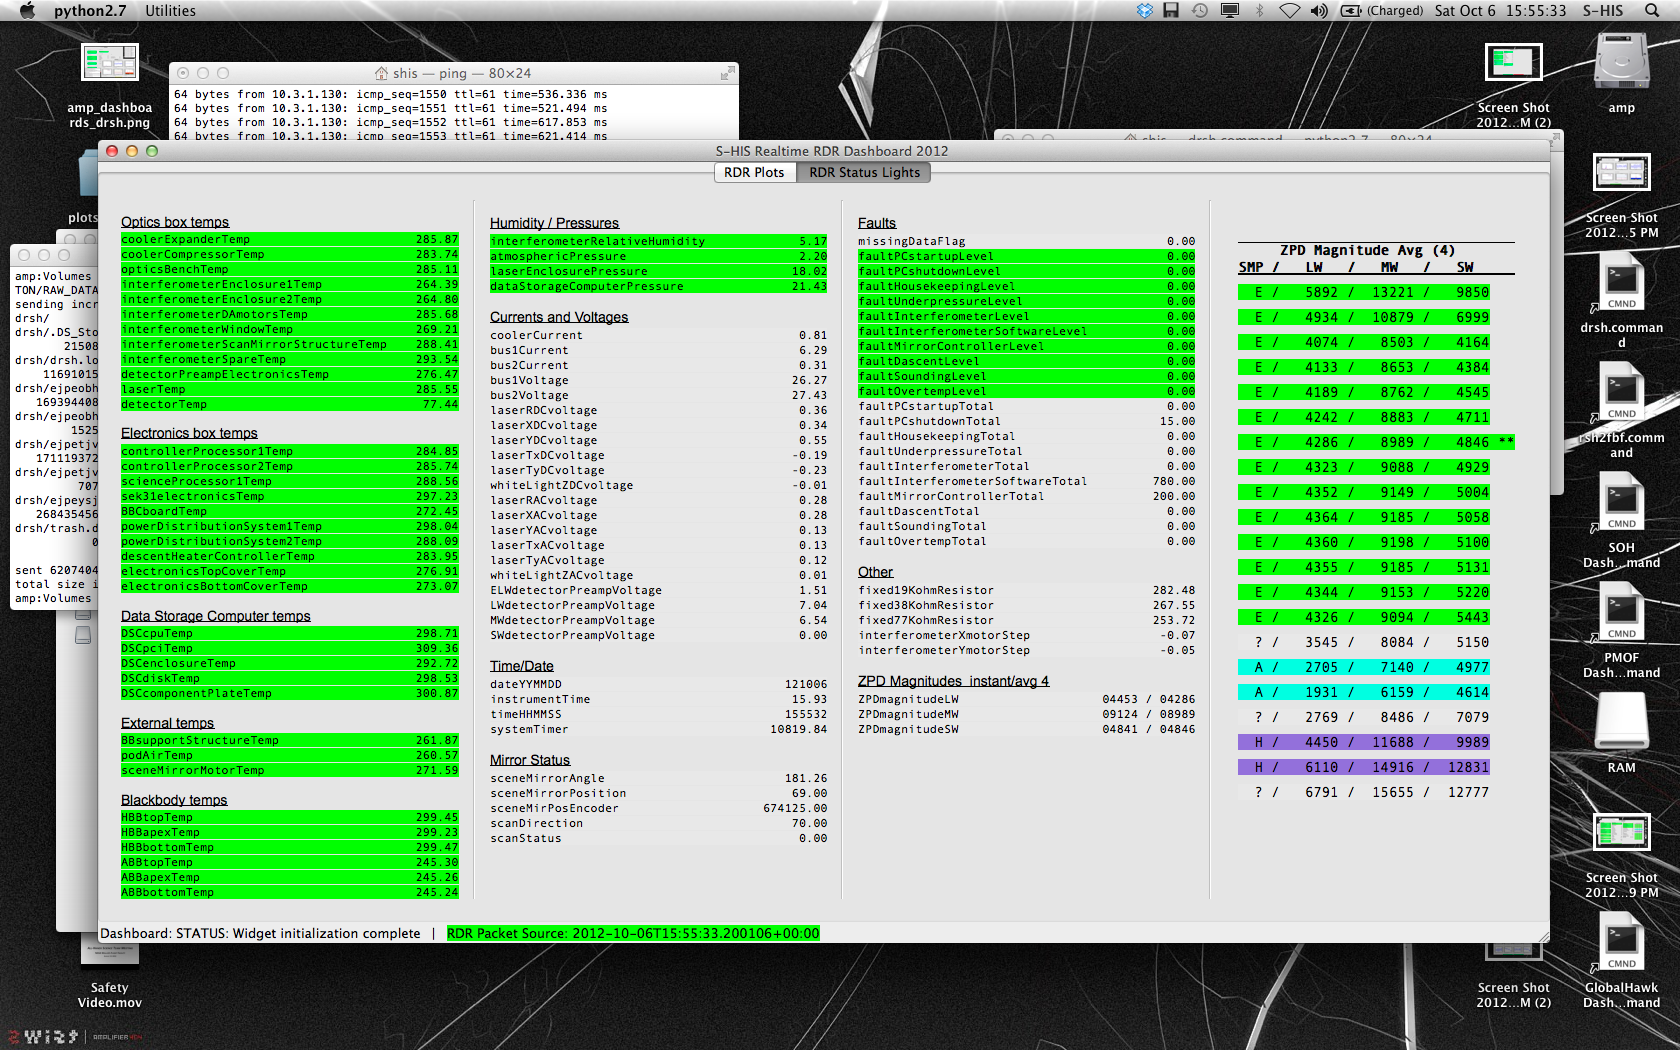Click the Dropbox icon in menu bar
This screenshot has width=1680, height=1050.
coord(1145,11)
